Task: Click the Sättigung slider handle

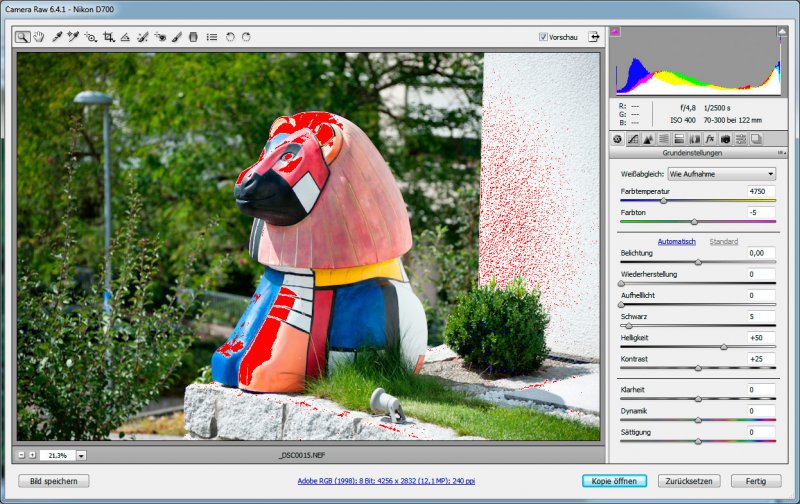Action: pos(698,441)
